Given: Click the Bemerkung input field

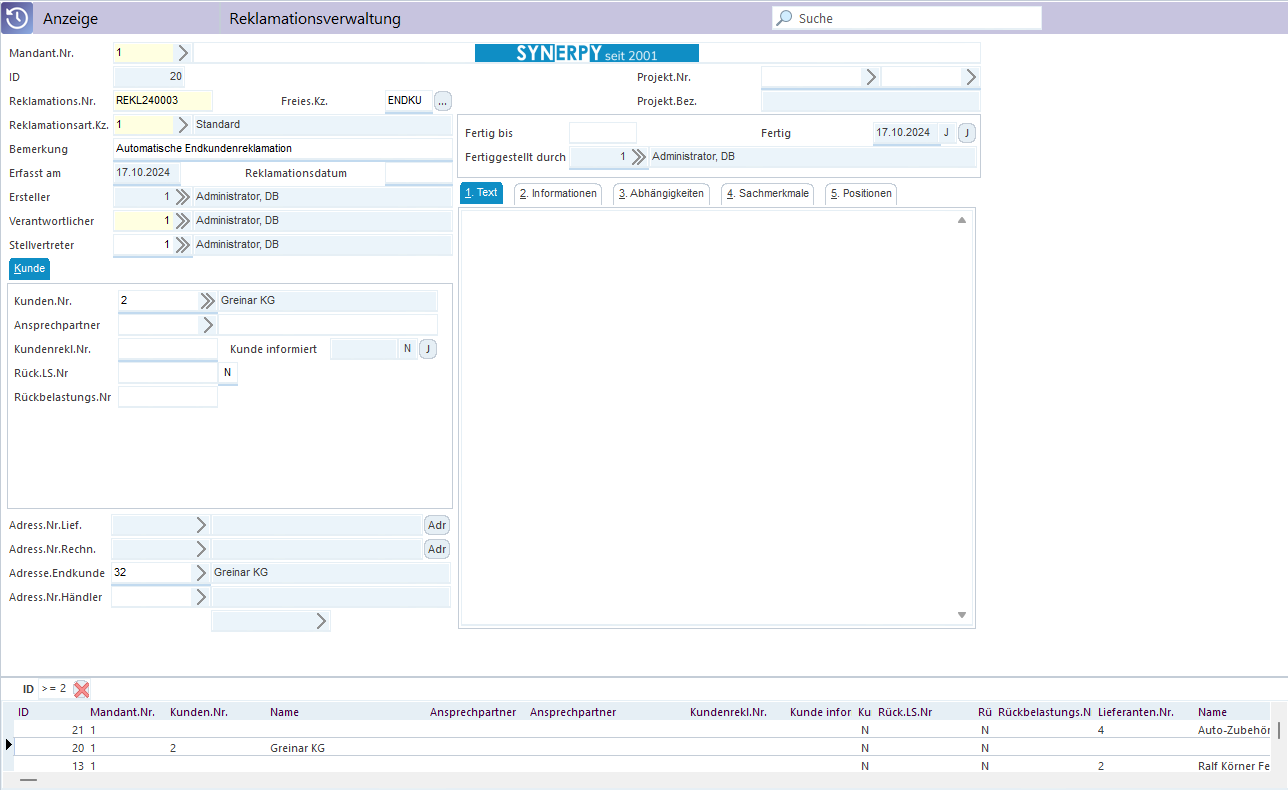Looking at the screenshot, I should tap(283, 149).
